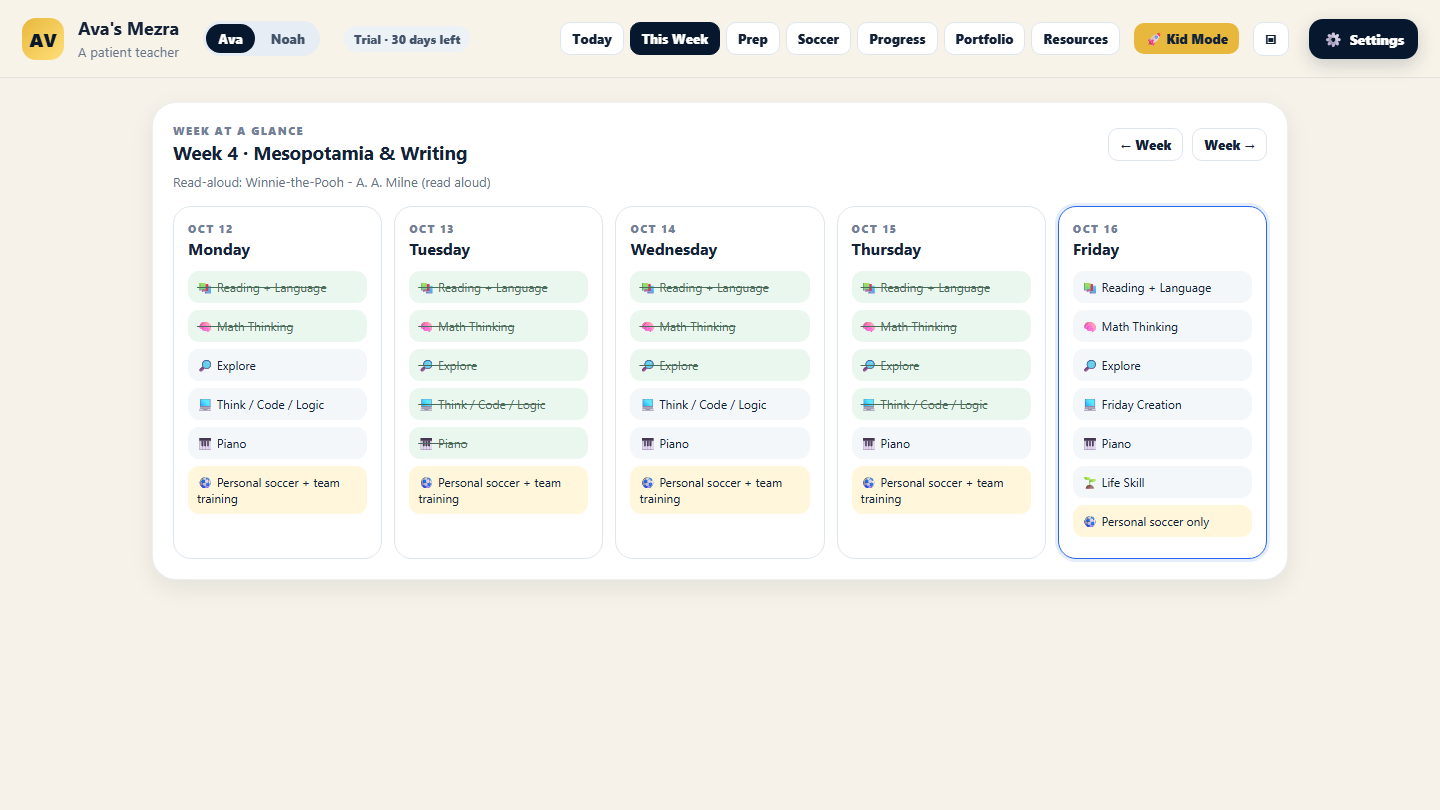This screenshot has width=1440, height=810.
Task: Uncheck Tuesday's Piano task
Action: [x=498, y=444]
